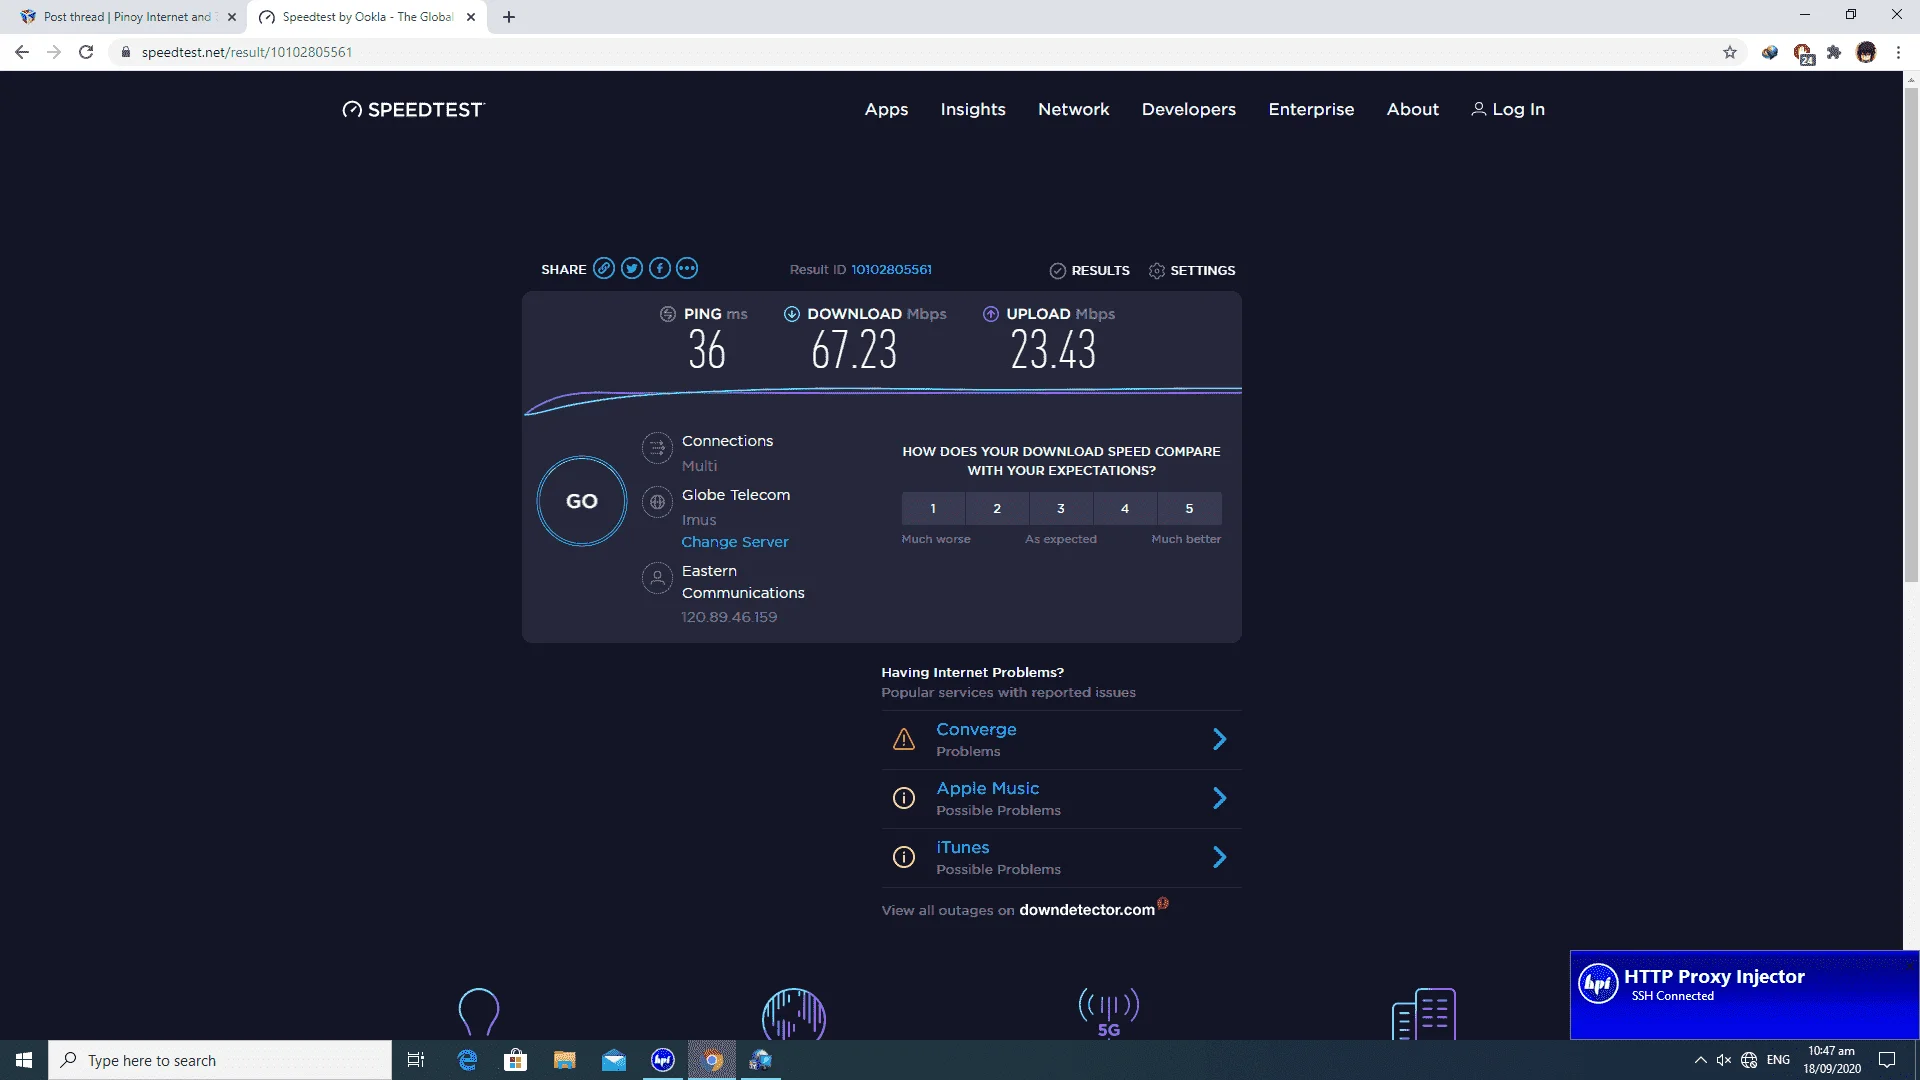Click the Globe Telecom server globe icon
This screenshot has width=1920, height=1080.
click(657, 502)
